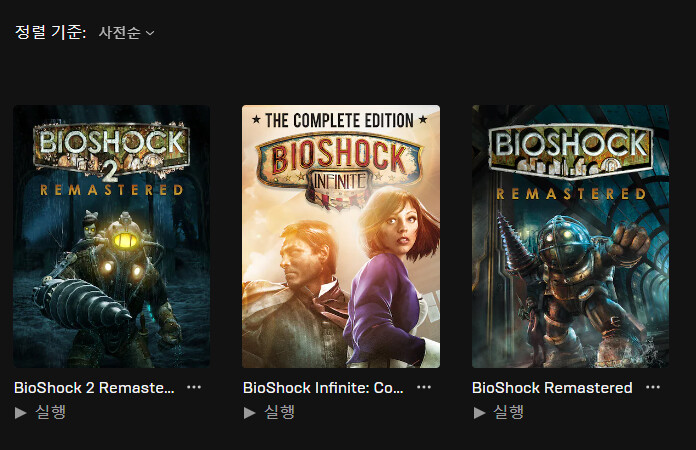Click play triangle icon under BioShock Infinite
Image resolution: width=696 pixels, height=450 pixels.
249,413
